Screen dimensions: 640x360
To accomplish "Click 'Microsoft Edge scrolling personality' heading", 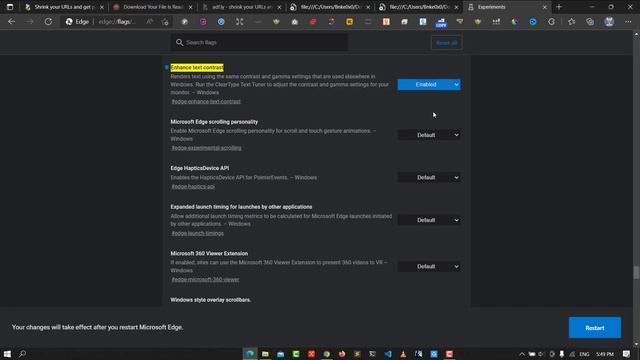I will pyautogui.click(x=214, y=122).
